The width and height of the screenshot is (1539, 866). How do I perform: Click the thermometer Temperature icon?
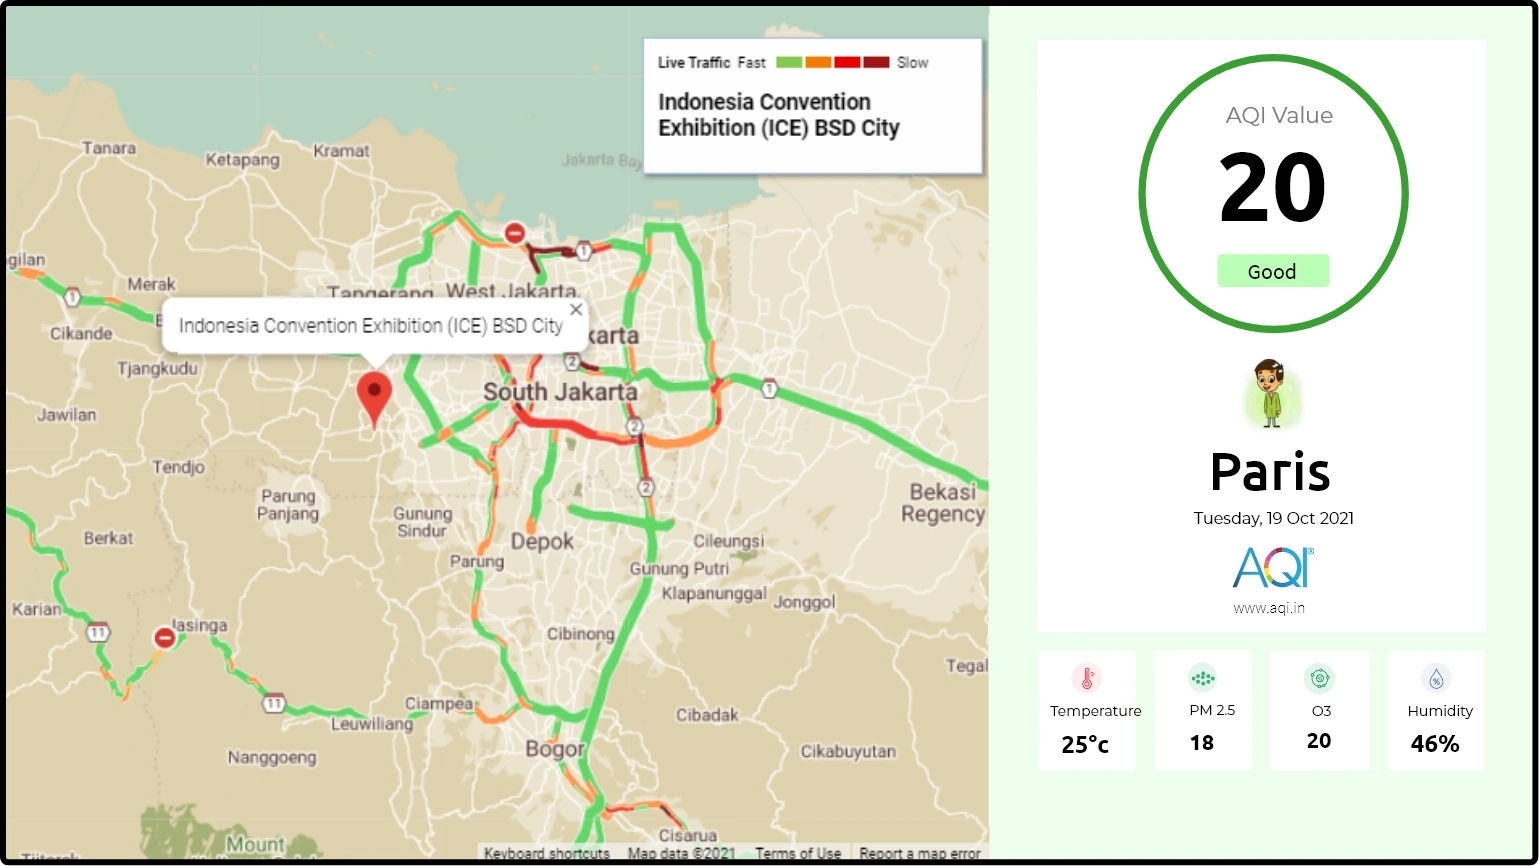point(1087,678)
